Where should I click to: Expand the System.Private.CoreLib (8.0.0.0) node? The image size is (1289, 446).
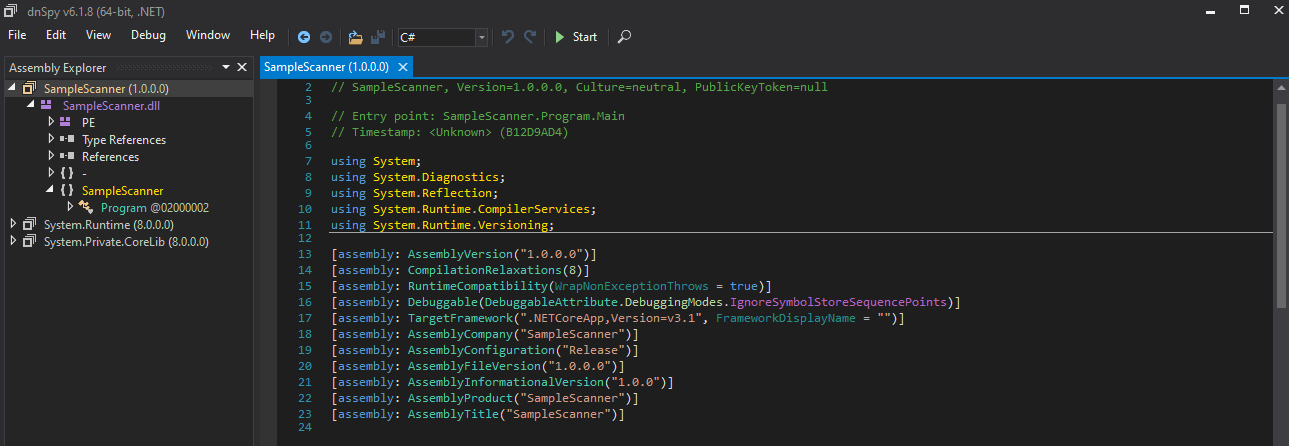tap(13, 241)
